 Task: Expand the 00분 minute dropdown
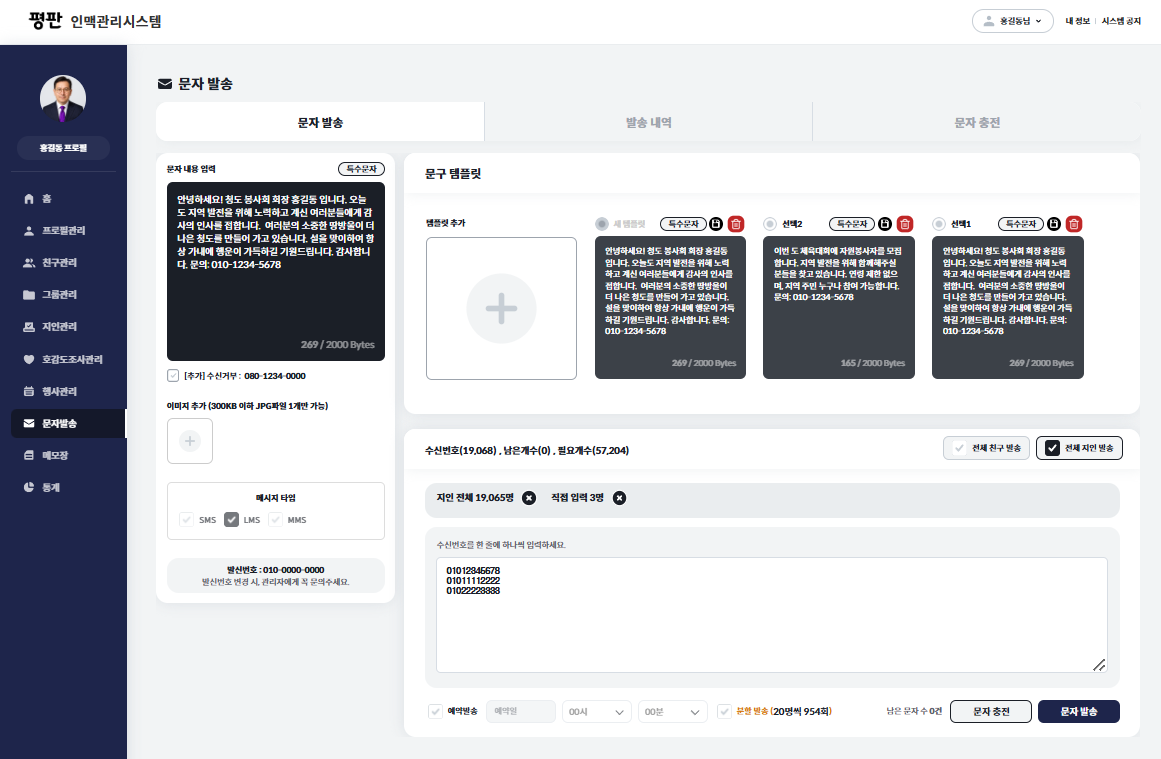(x=673, y=712)
